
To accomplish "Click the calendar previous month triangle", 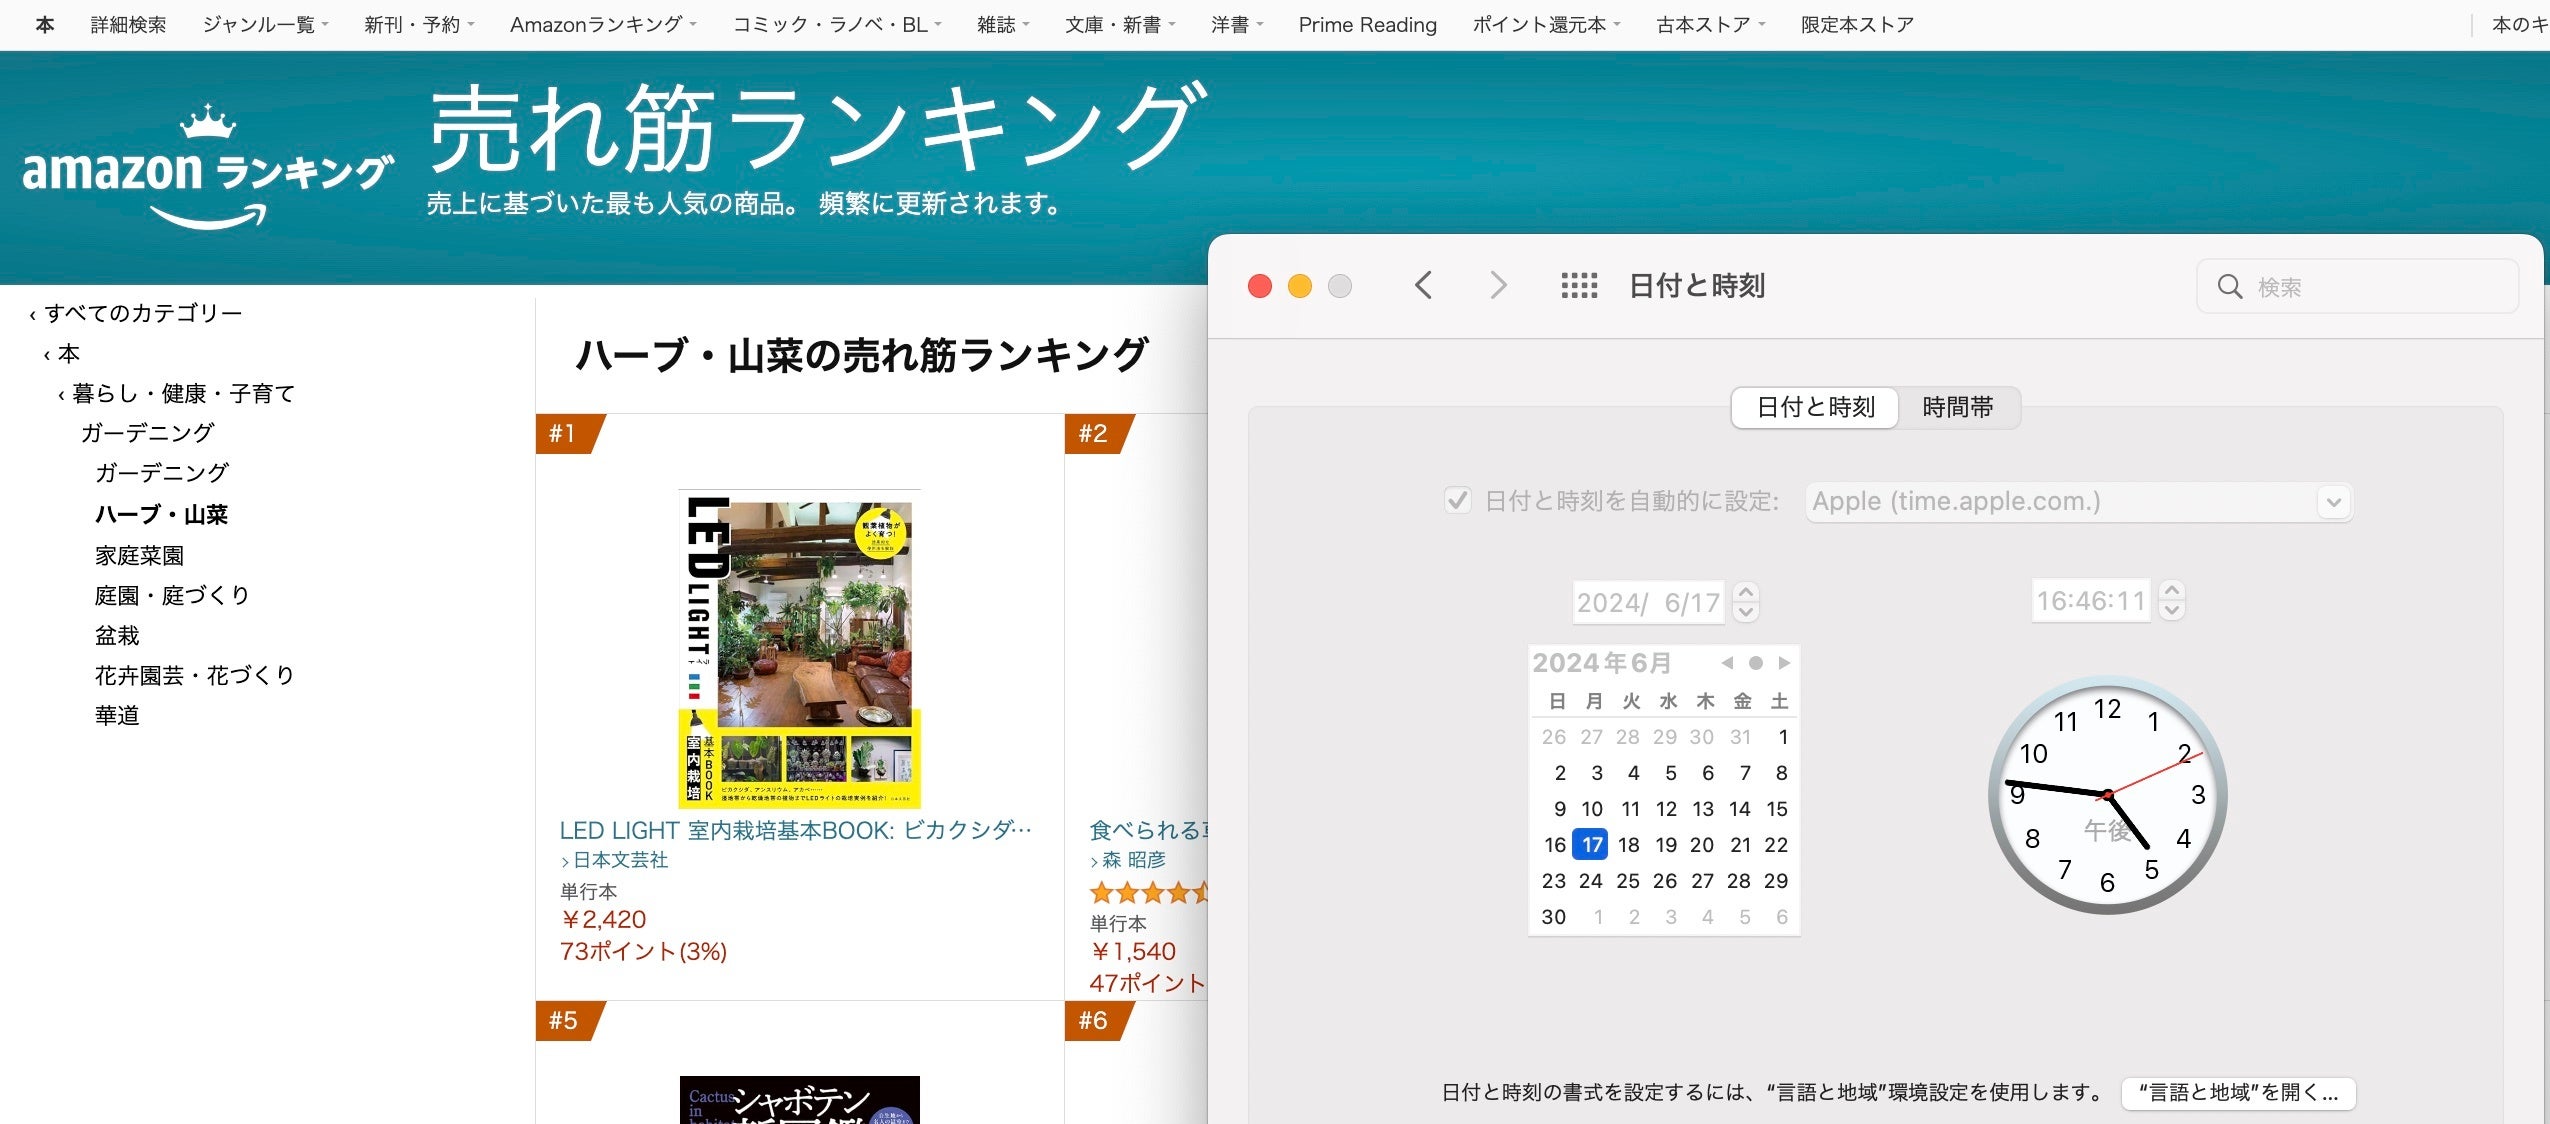I will [x=1727, y=663].
